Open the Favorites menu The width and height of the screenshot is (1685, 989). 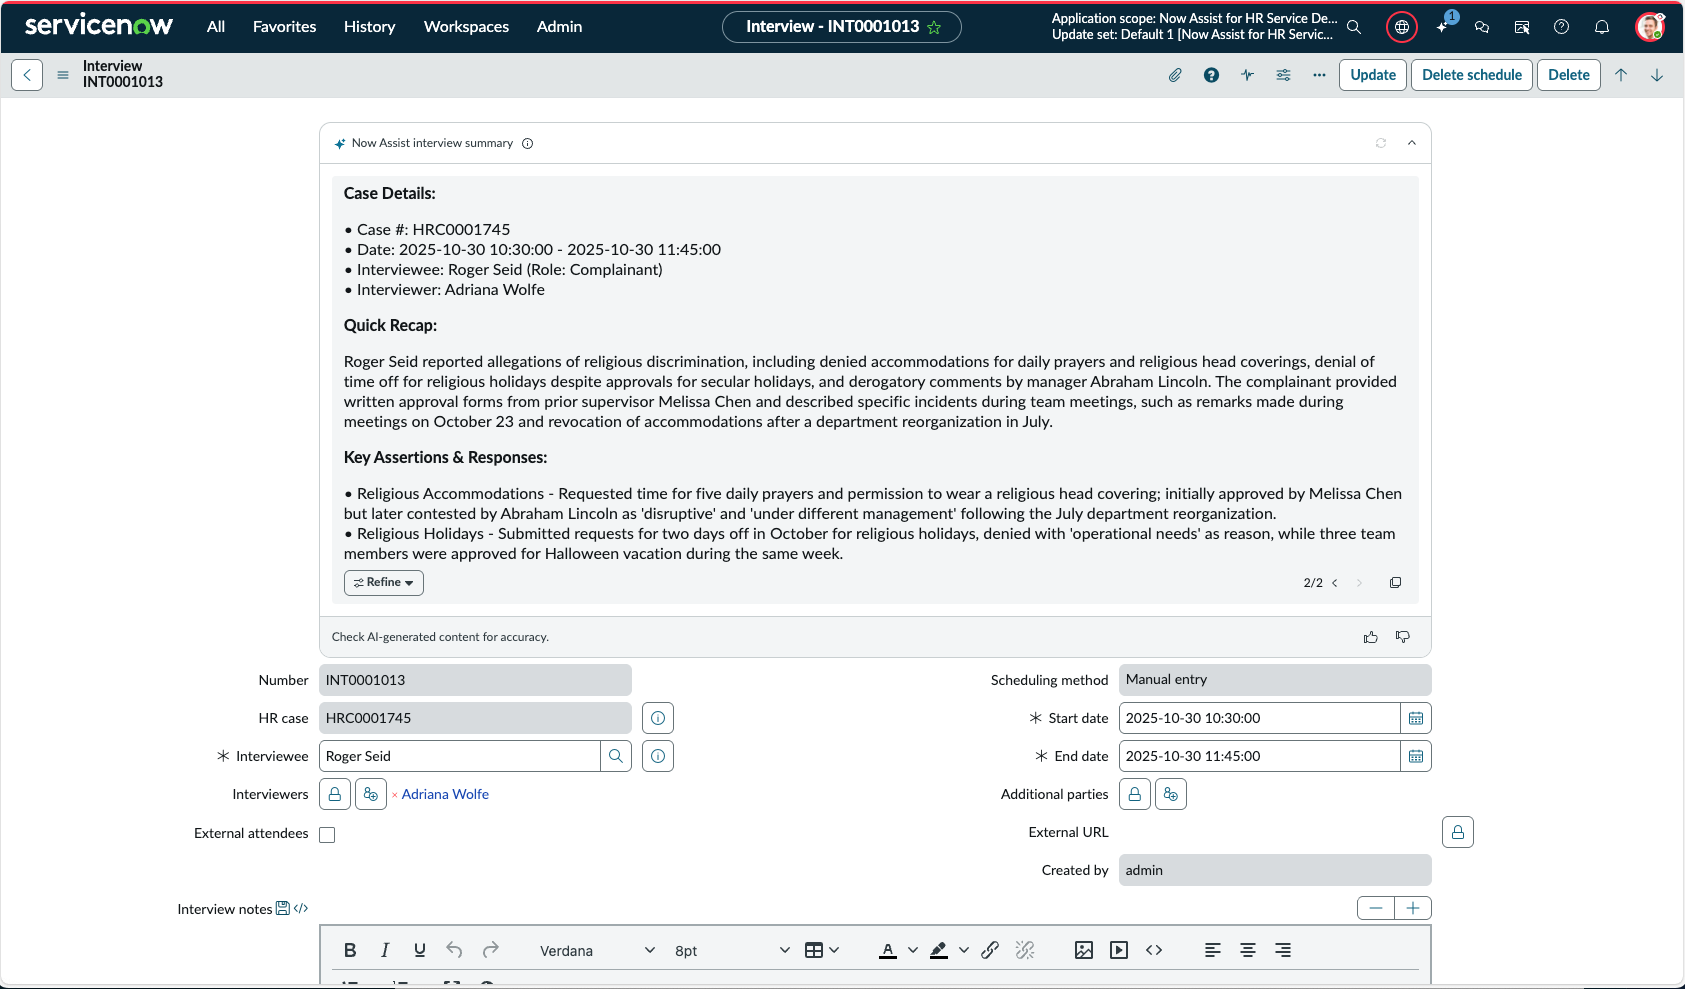tap(284, 27)
